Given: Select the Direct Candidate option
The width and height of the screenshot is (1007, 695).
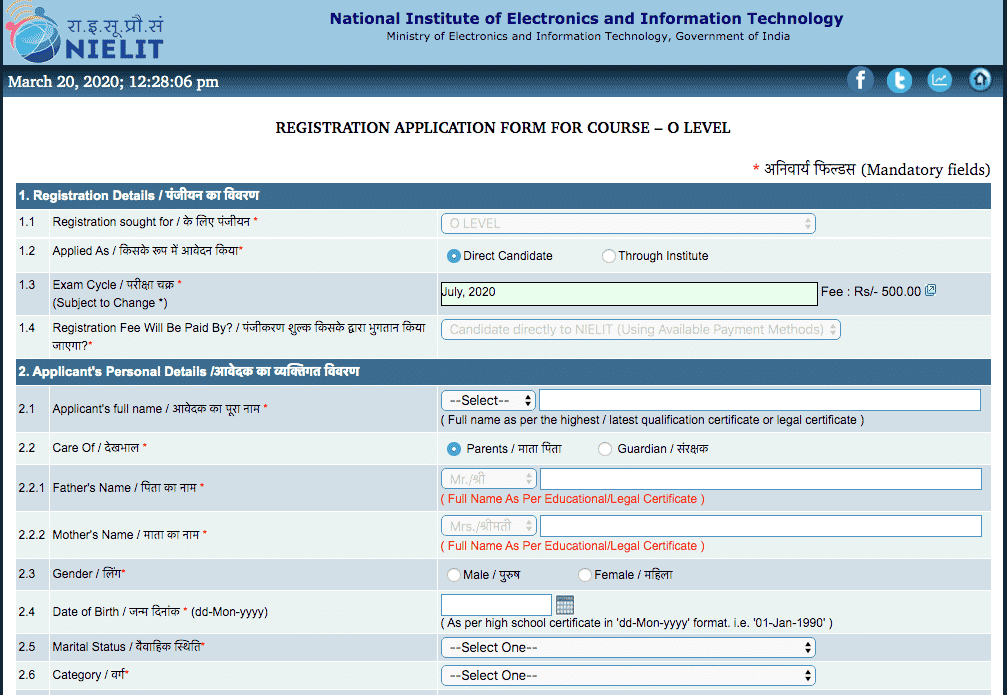Looking at the screenshot, I should pyautogui.click(x=452, y=256).
